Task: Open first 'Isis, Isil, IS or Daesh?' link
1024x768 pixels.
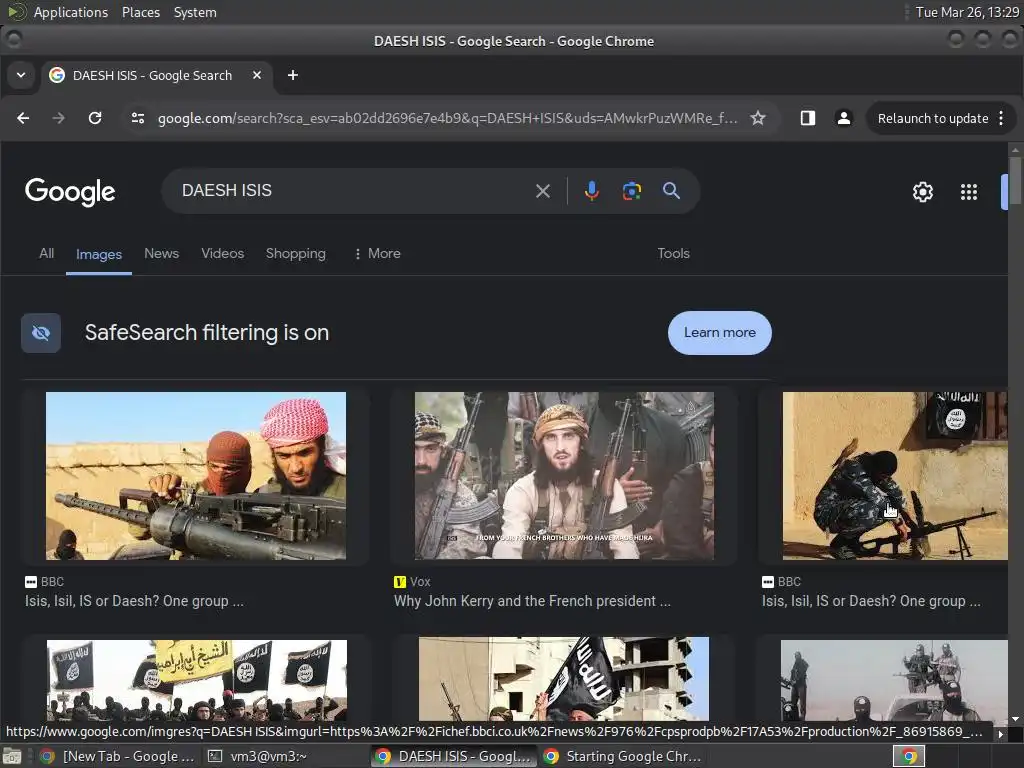Action: [x=134, y=601]
